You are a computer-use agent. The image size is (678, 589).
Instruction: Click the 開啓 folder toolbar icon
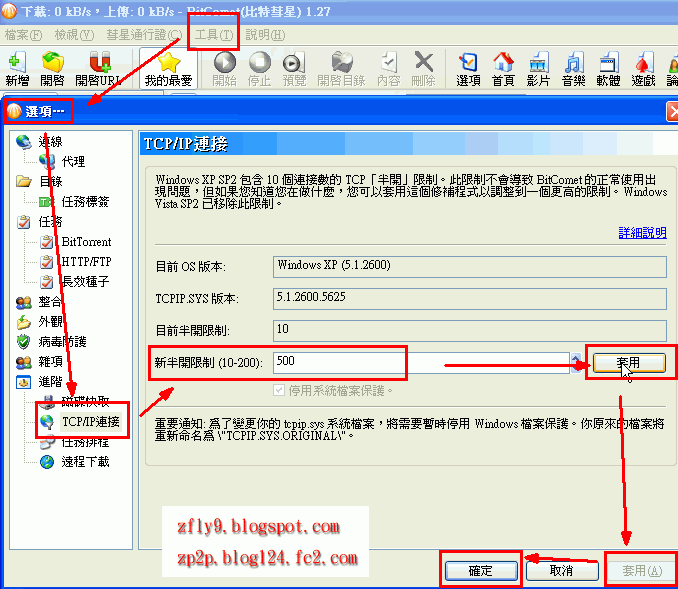tap(52, 69)
